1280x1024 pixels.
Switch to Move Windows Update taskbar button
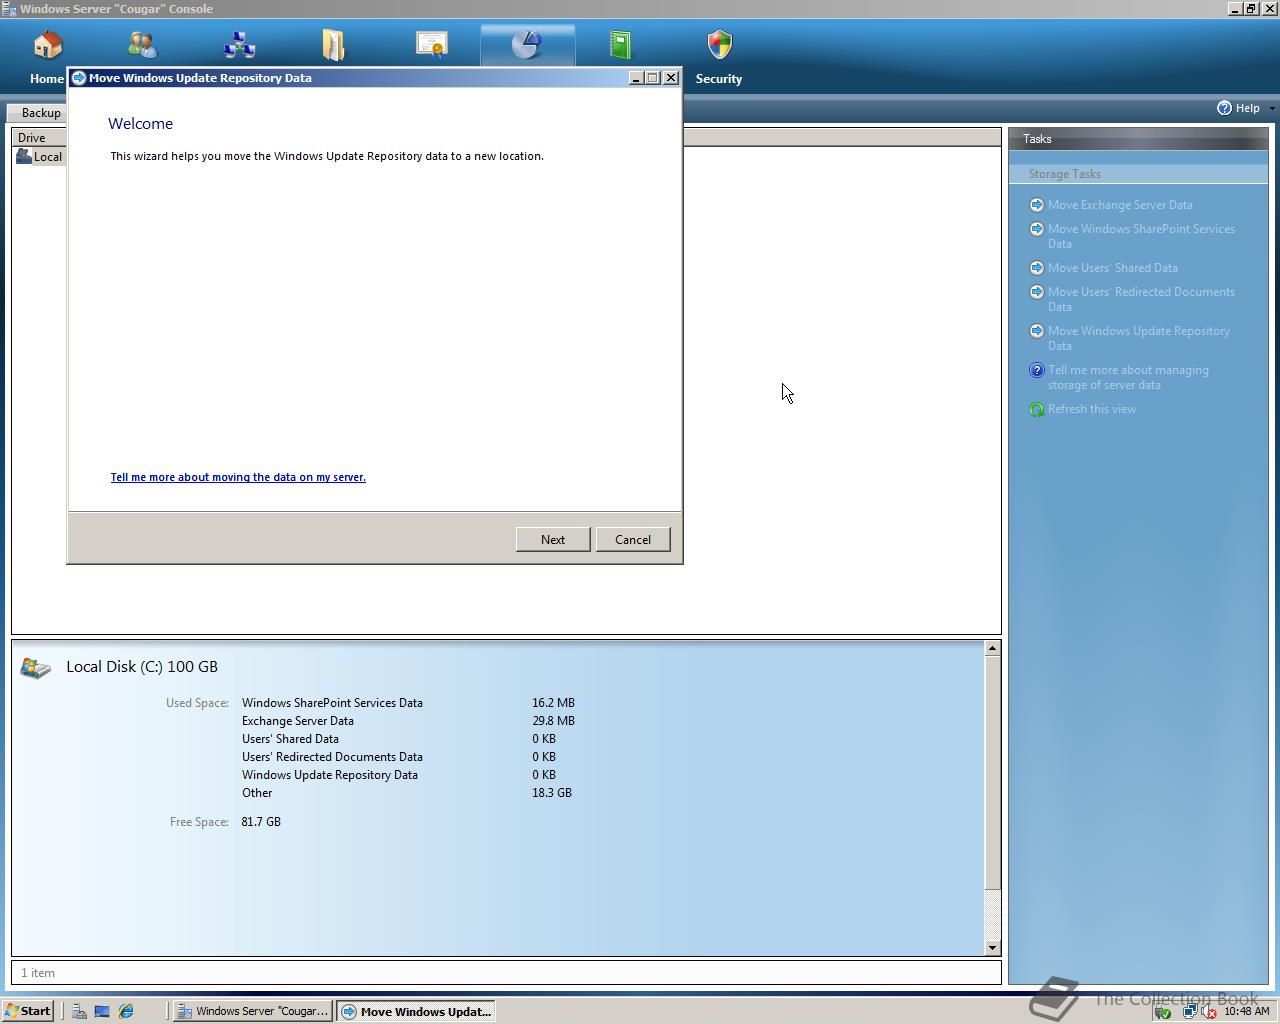(416, 1011)
